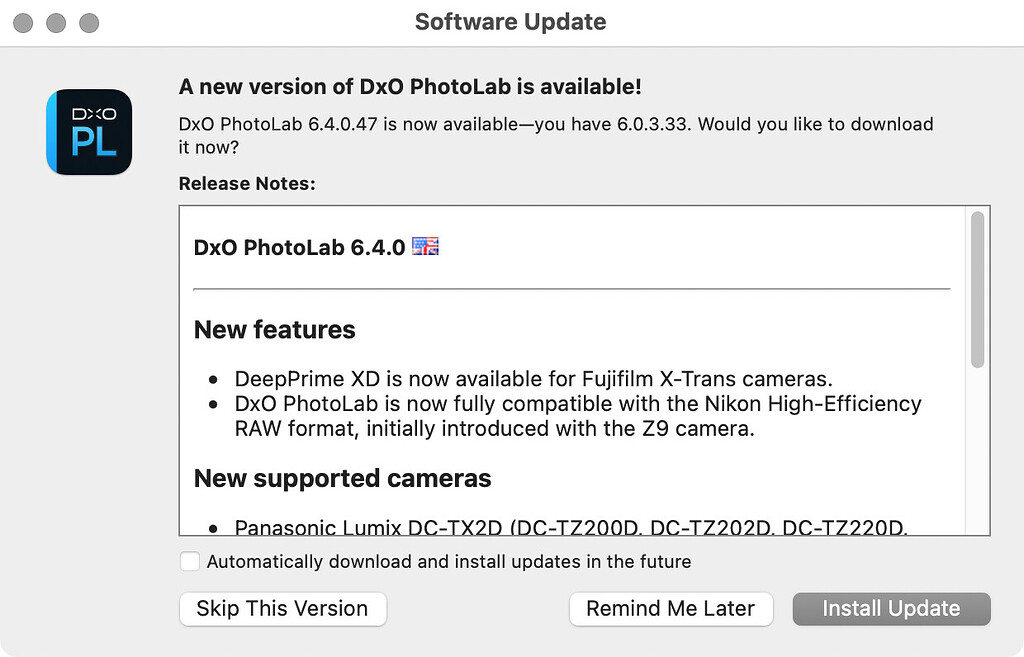Choose Remind Me Later
The width and height of the screenshot is (1024, 657).
[x=670, y=608]
